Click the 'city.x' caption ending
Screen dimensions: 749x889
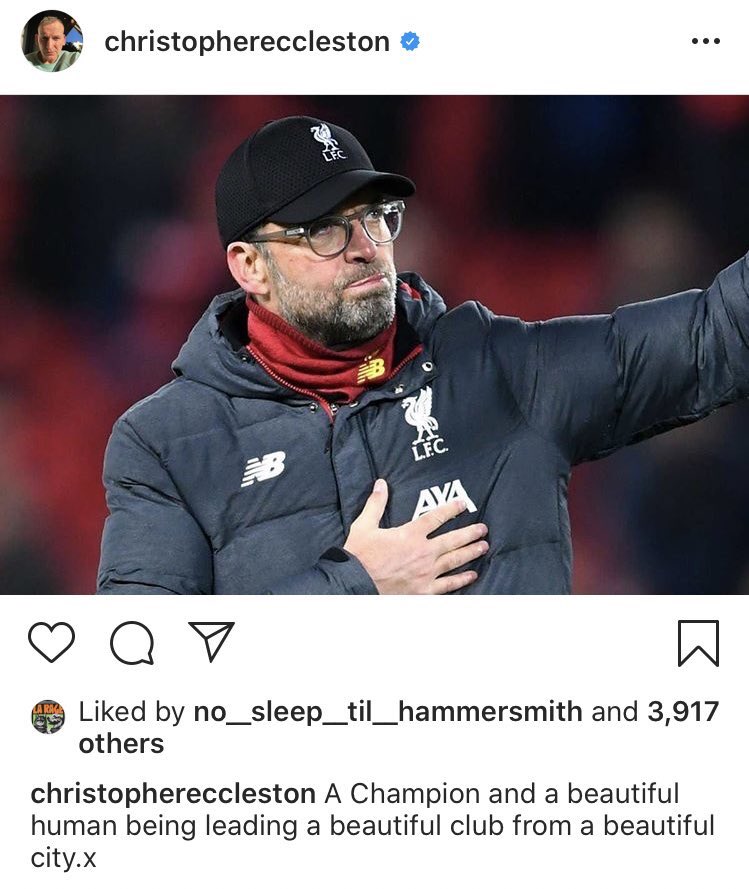pos(64,858)
